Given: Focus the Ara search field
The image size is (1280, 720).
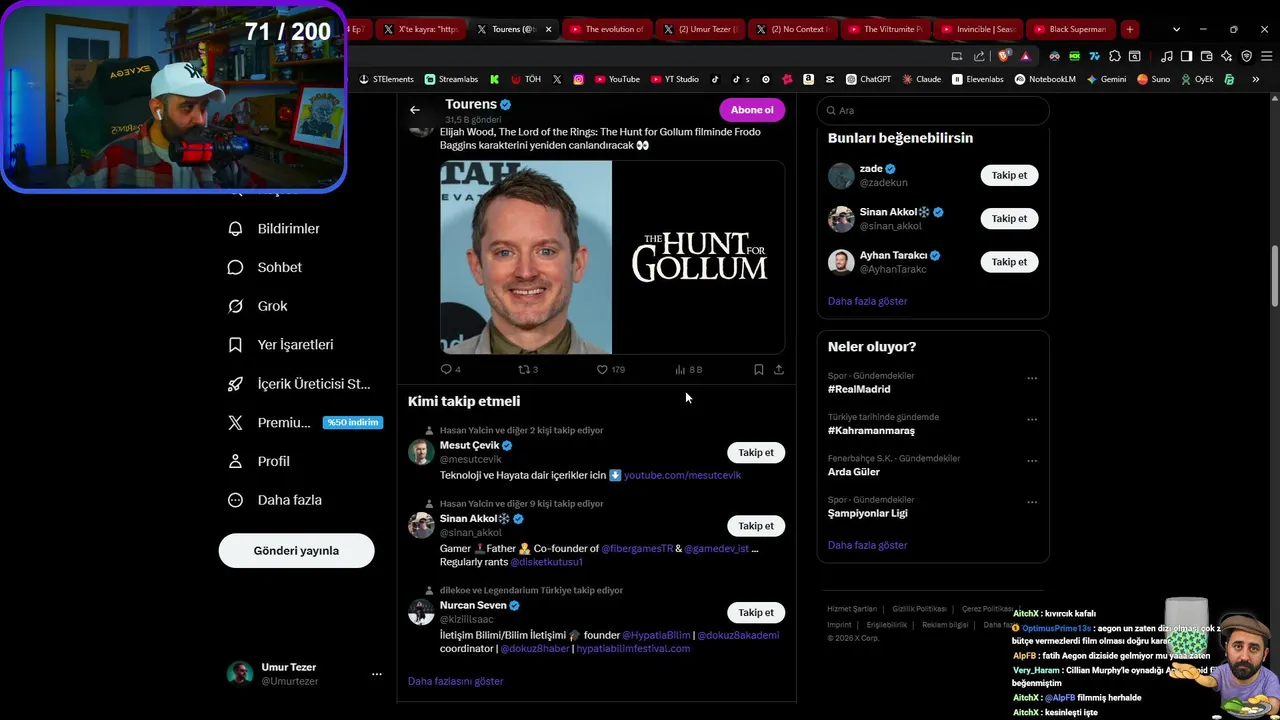Looking at the screenshot, I should point(933,111).
